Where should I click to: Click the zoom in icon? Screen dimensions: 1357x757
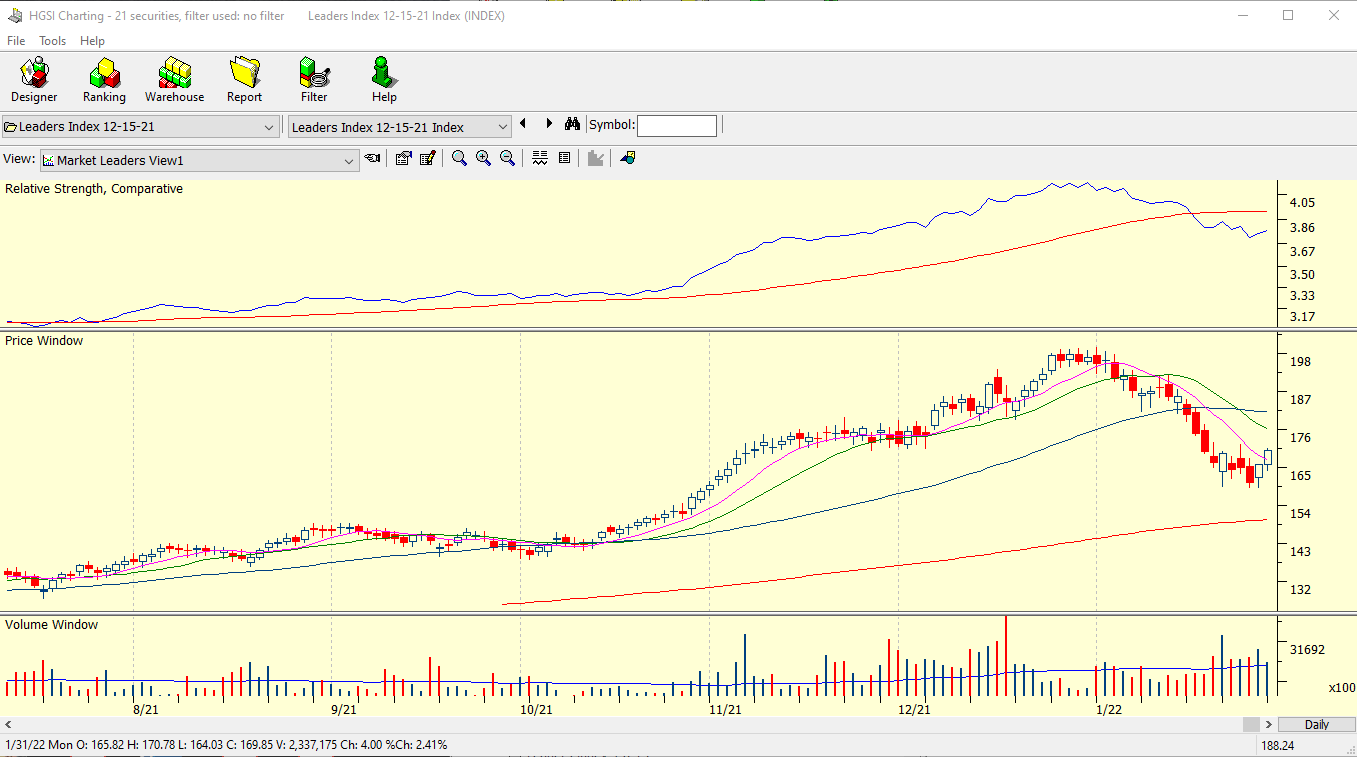(483, 158)
